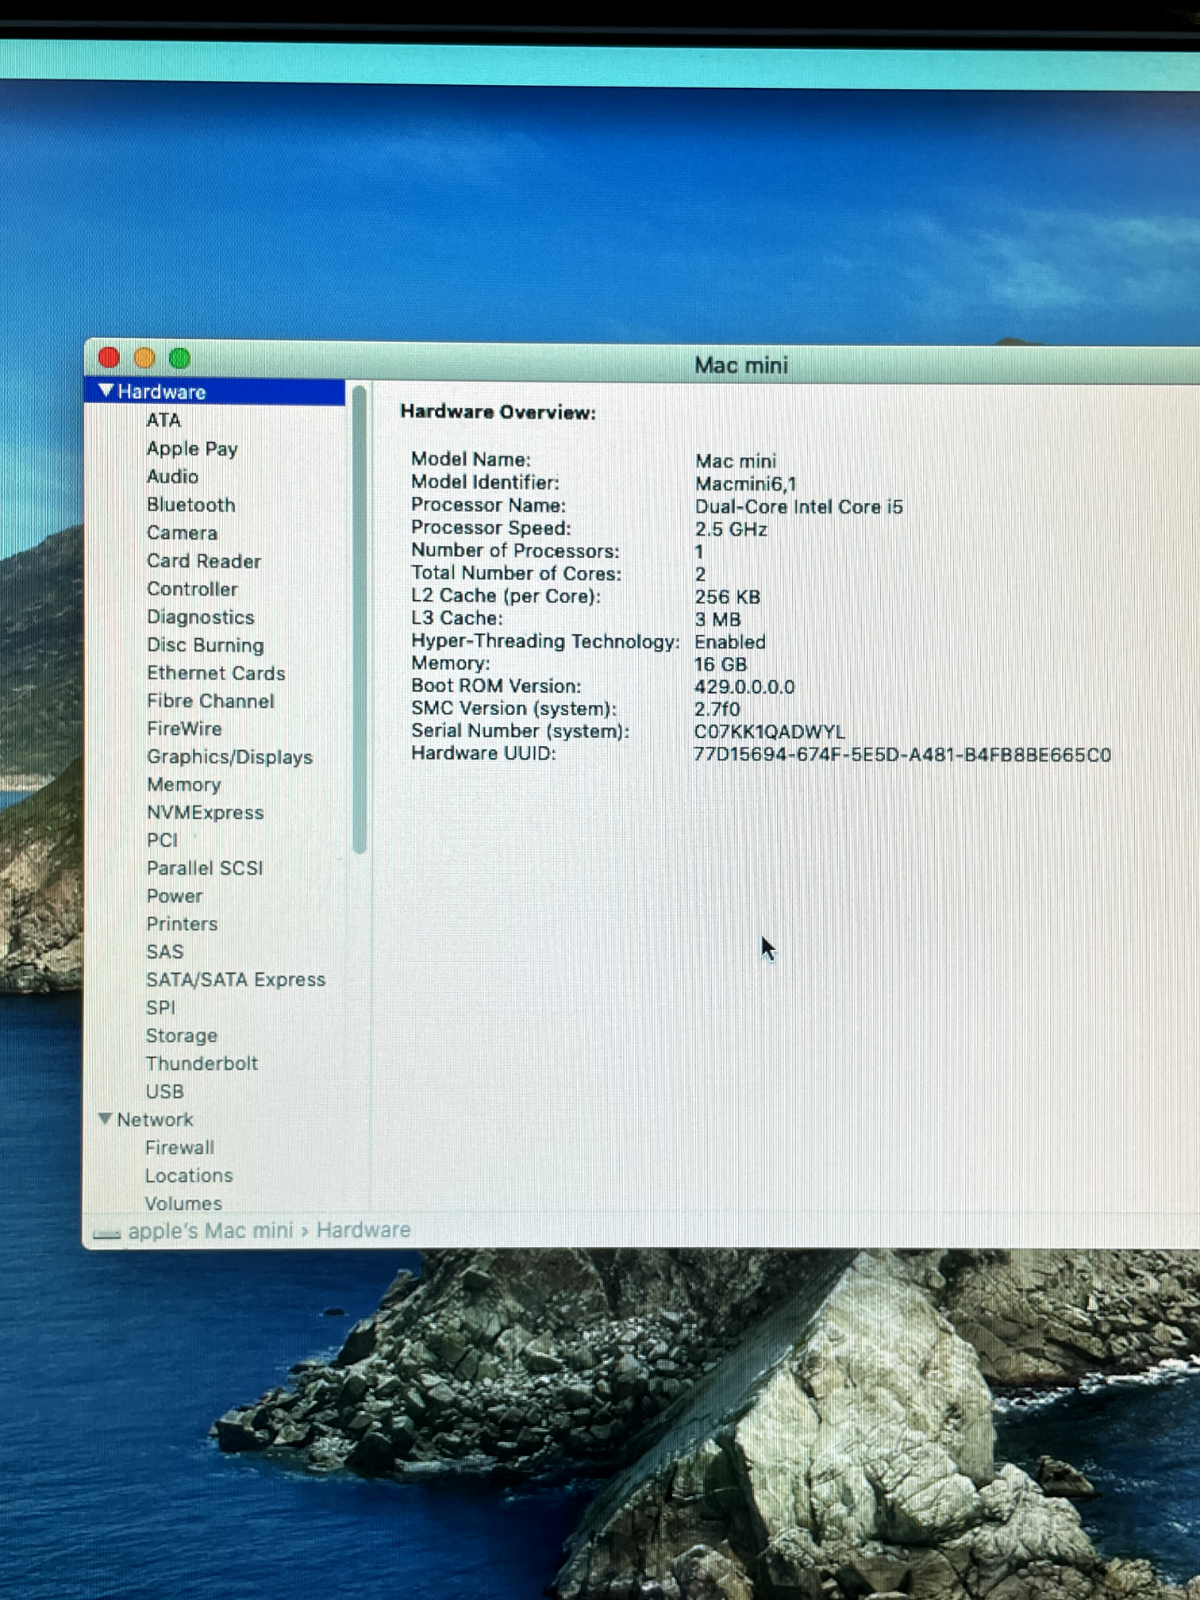Screen dimensions: 1200x1600
Task: Open Locations under Network
Action: [x=188, y=1175]
